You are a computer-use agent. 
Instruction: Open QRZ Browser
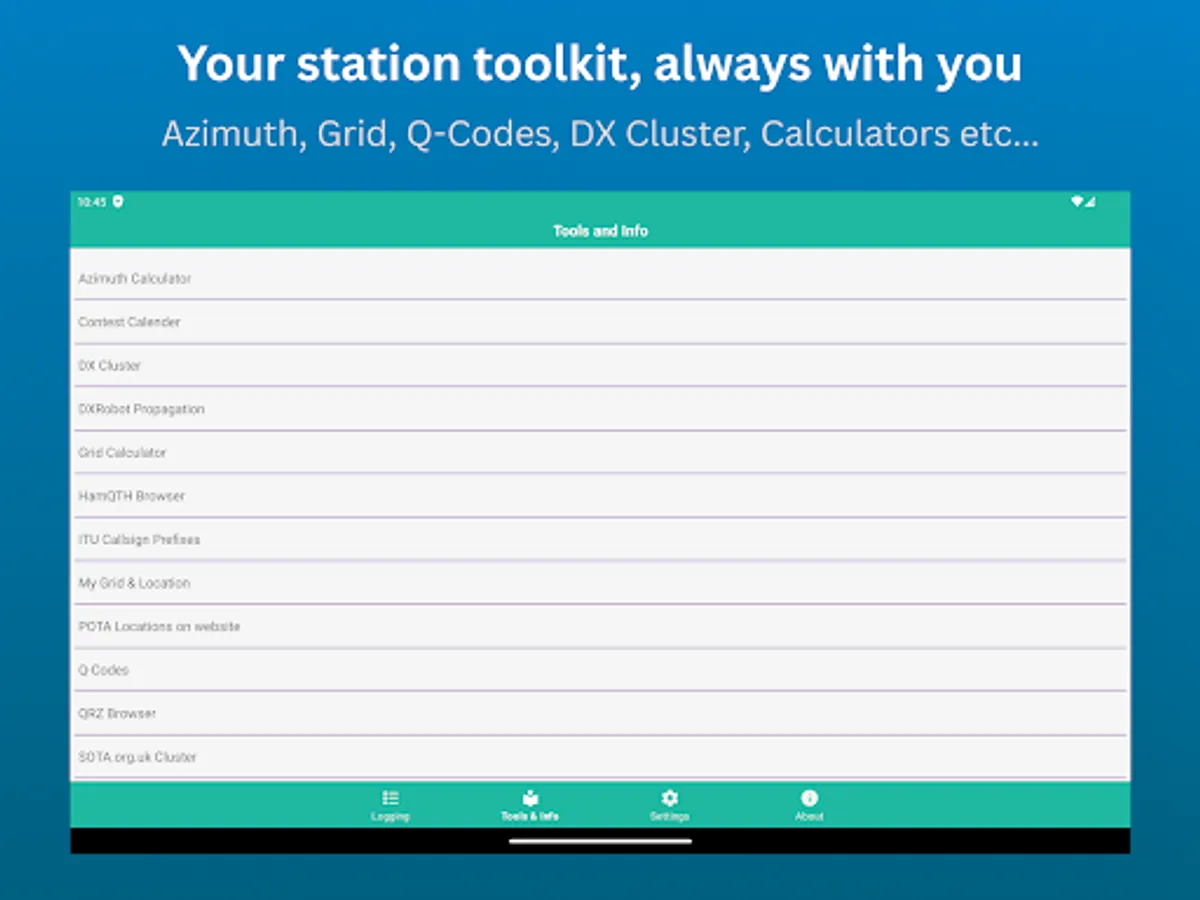(x=600, y=713)
